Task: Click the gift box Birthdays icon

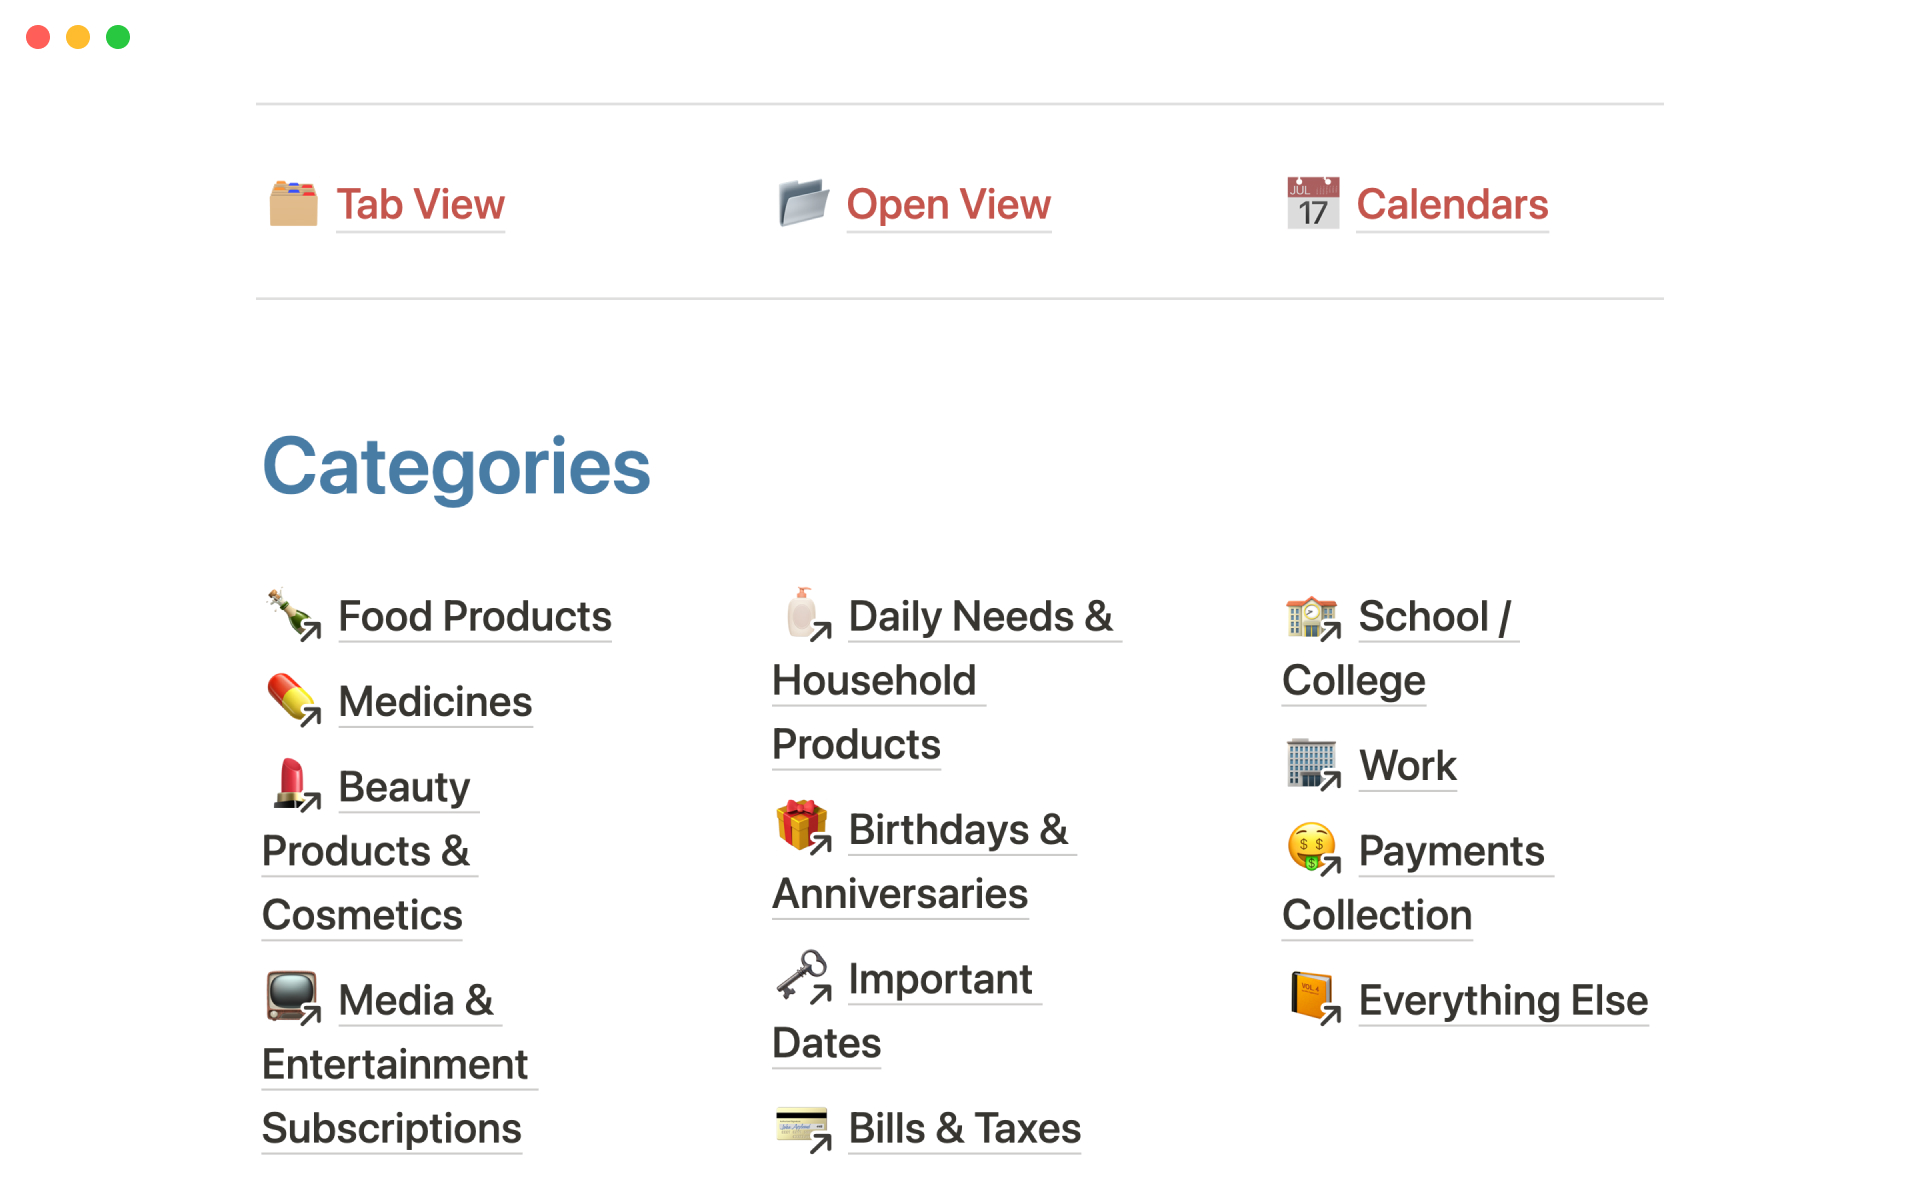Action: tap(803, 828)
